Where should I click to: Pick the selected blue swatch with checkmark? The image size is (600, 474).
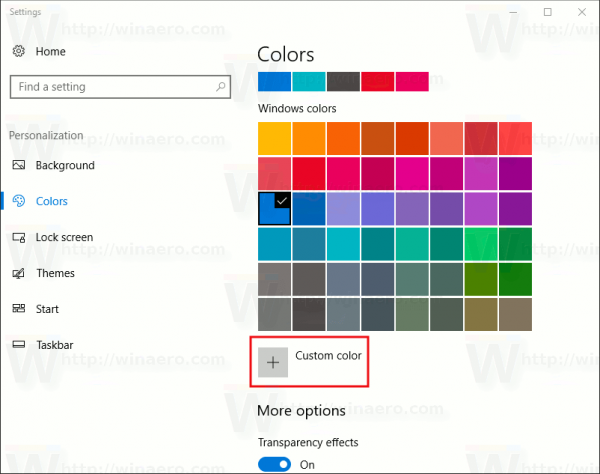[x=274, y=208]
